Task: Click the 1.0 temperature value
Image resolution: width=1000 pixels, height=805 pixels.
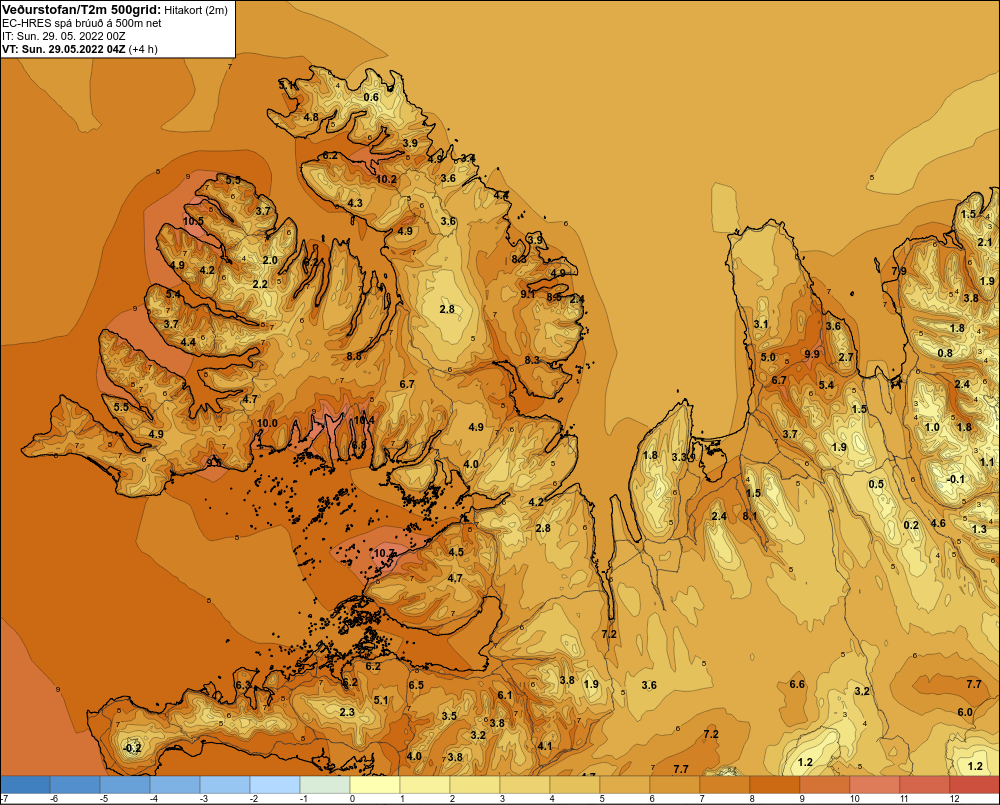Action: pyautogui.click(x=932, y=427)
